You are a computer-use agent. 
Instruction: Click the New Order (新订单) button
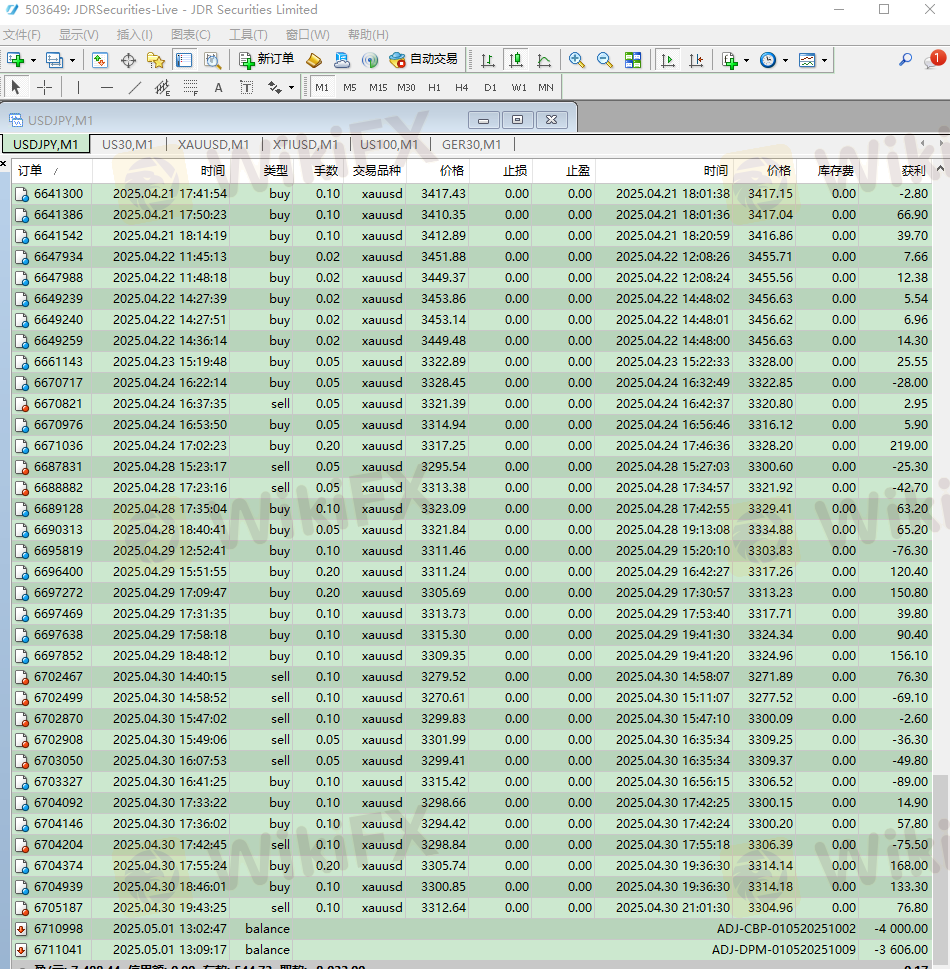coord(267,60)
